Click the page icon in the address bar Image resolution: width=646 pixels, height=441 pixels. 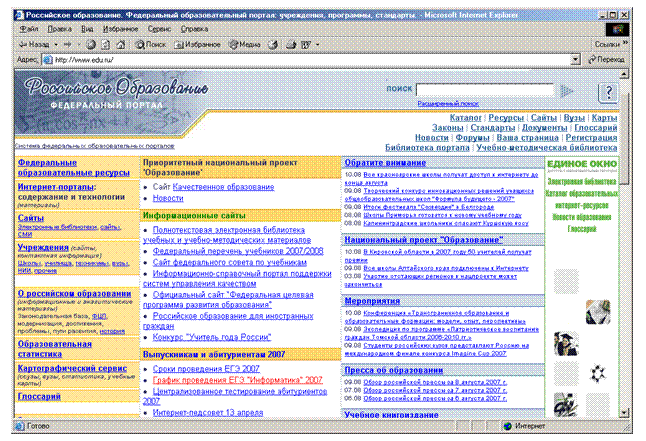pyautogui.click(x=48, y=60)
